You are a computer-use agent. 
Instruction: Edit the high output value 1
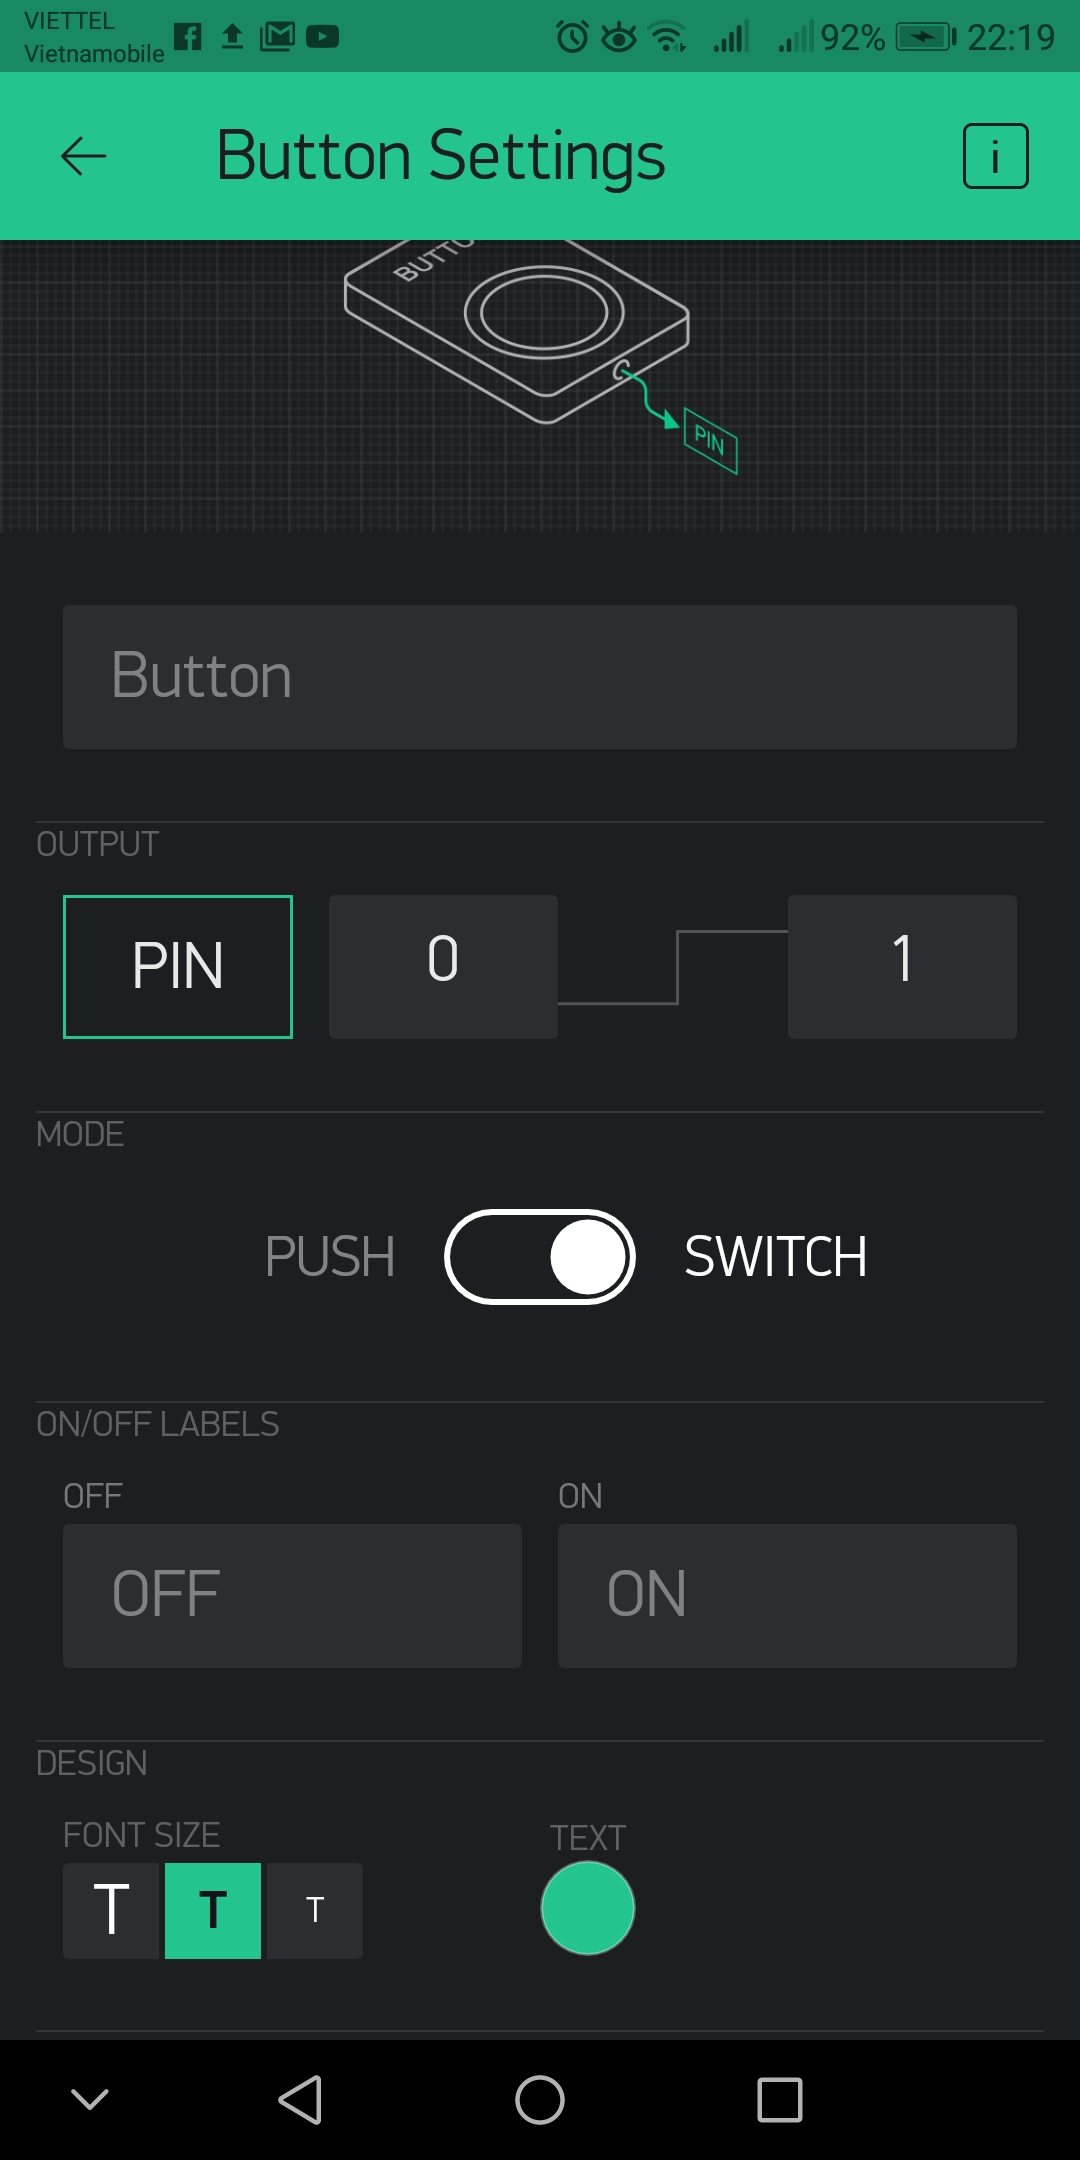point(902,967)
